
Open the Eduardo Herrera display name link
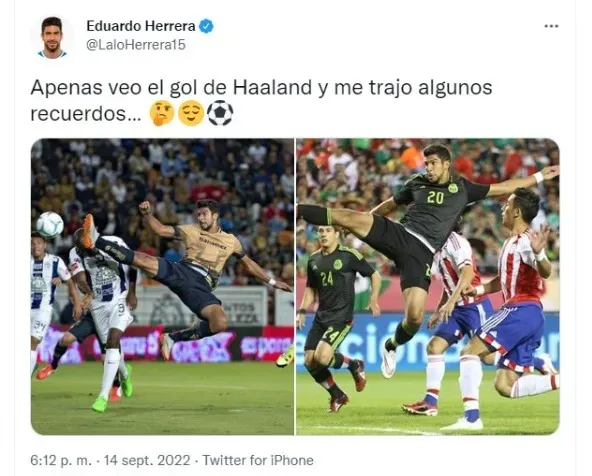[x=141, y=26]
